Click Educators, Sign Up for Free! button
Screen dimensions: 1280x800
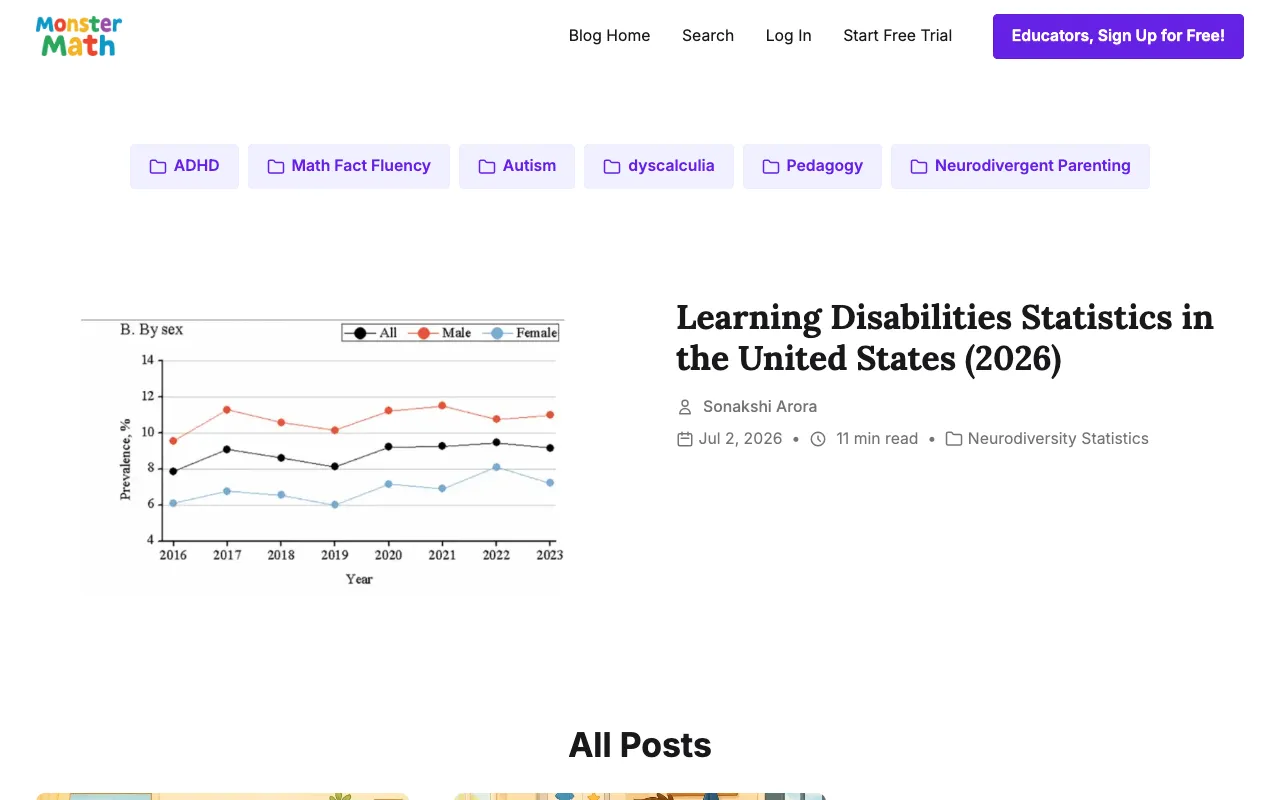(x=1118, y=36)
